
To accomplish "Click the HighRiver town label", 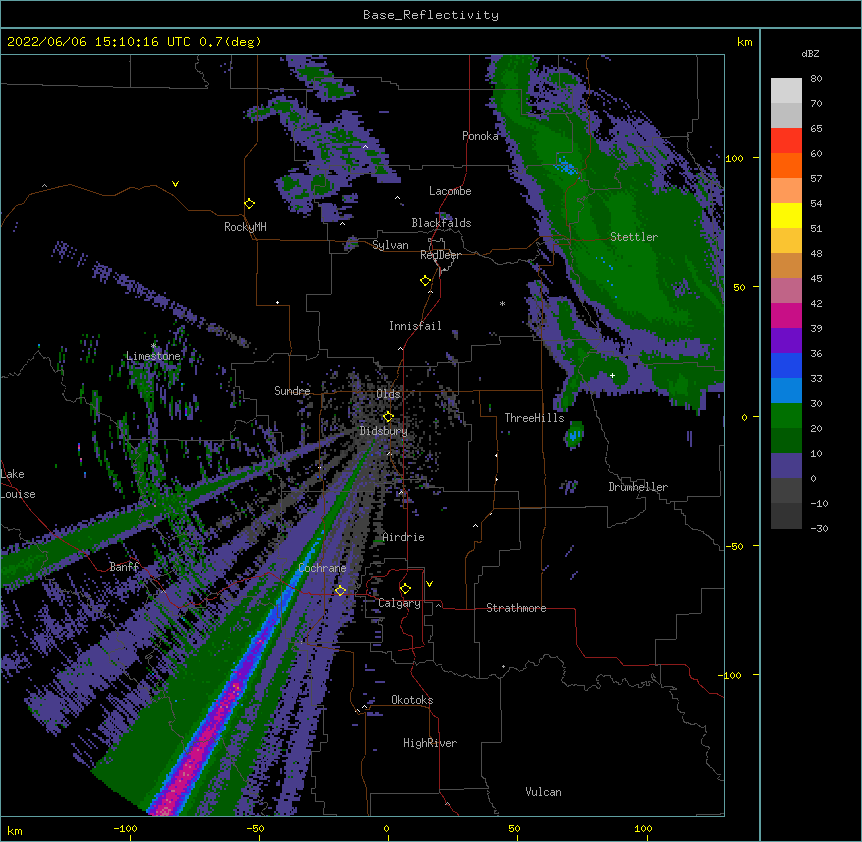I will [x=430, y=743].
